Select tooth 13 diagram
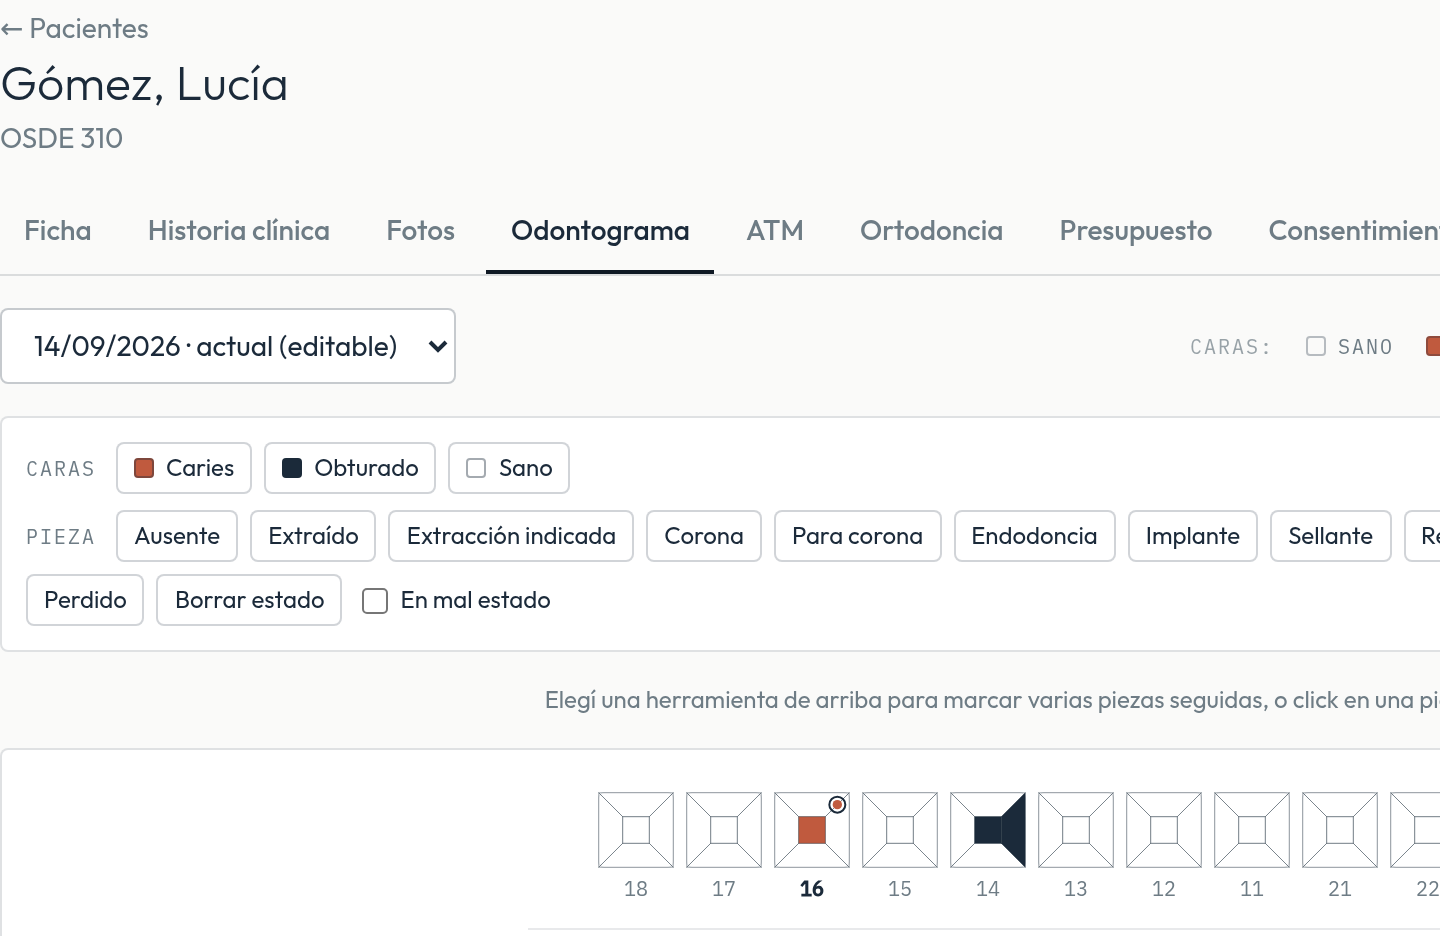1440x936 pixels. 1076,830
